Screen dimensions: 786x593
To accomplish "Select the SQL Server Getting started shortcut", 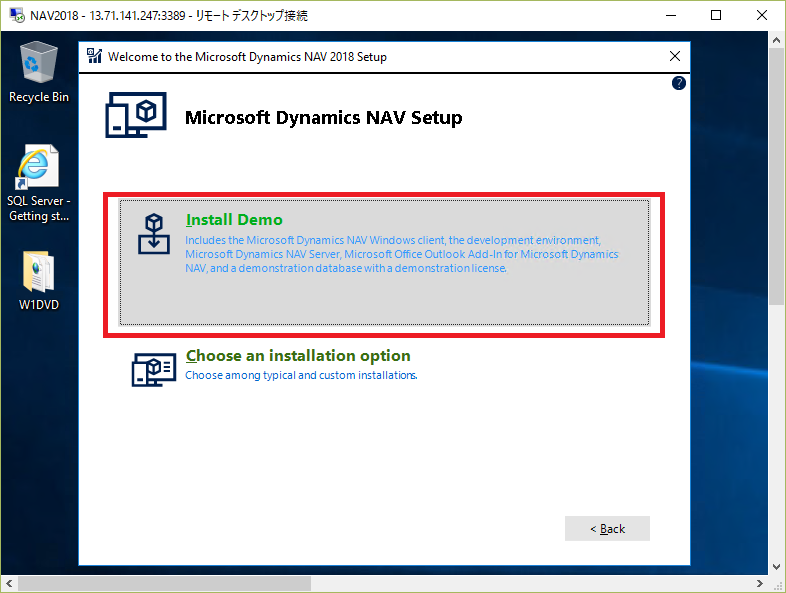I will [39, 183].
